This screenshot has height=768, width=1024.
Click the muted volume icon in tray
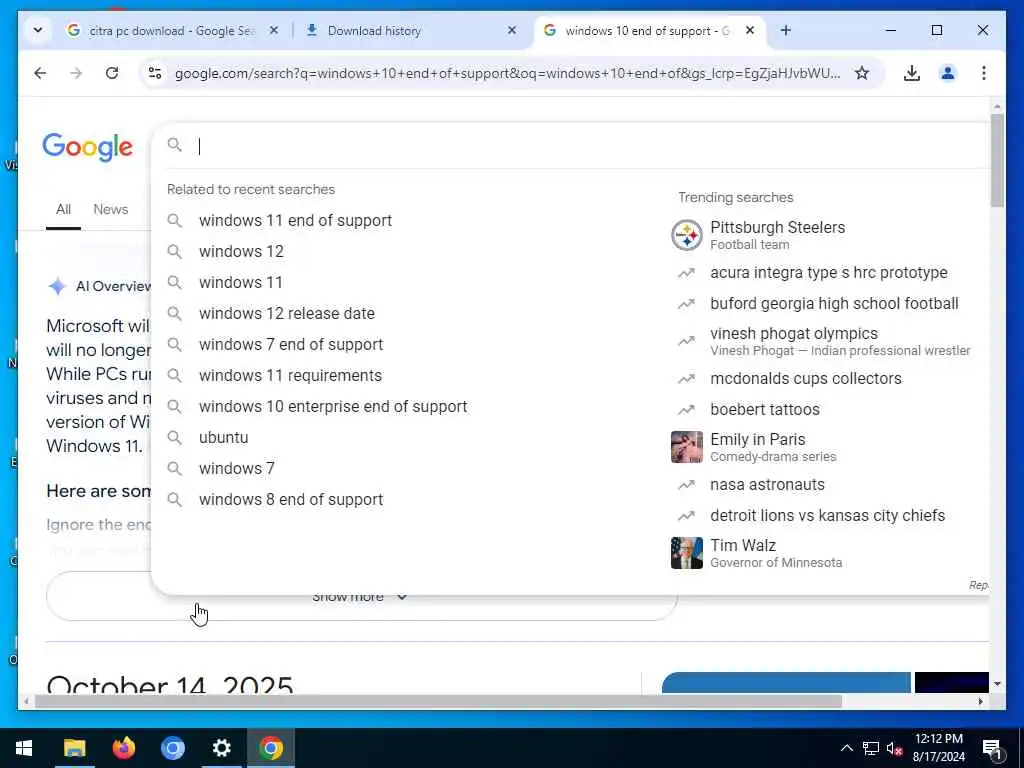point(894,748)
